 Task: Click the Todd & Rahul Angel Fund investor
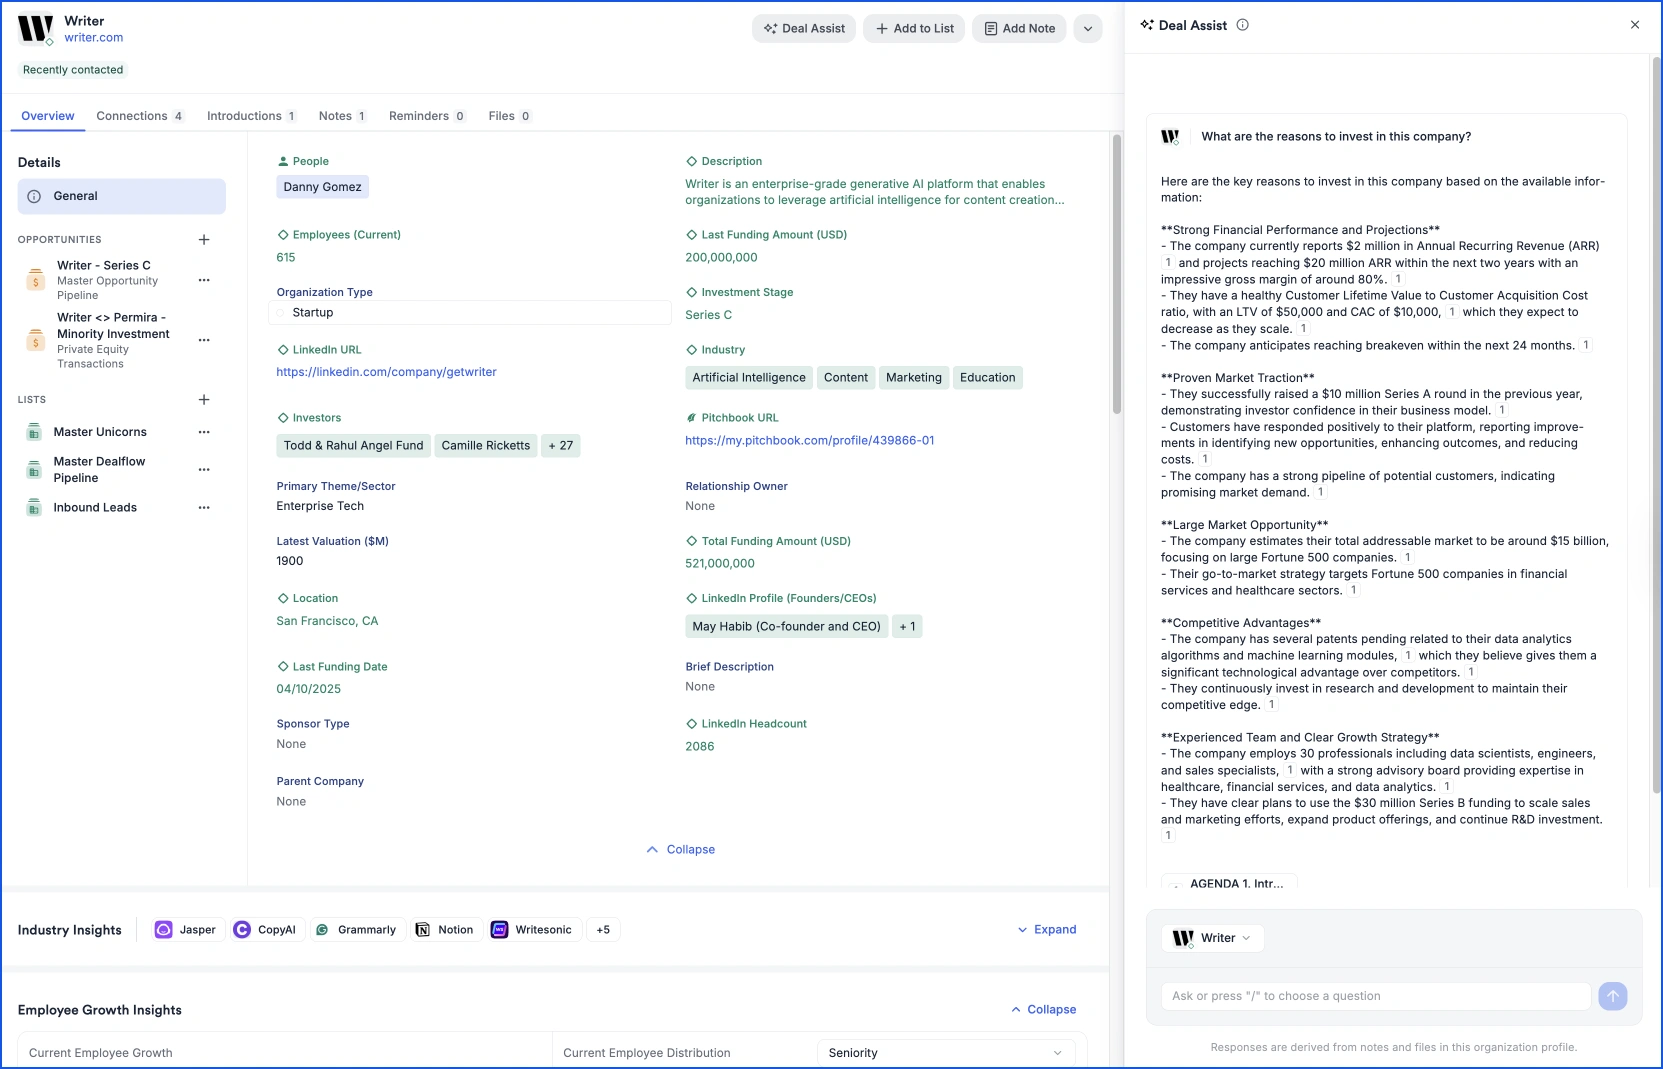[x=353, y=445]
